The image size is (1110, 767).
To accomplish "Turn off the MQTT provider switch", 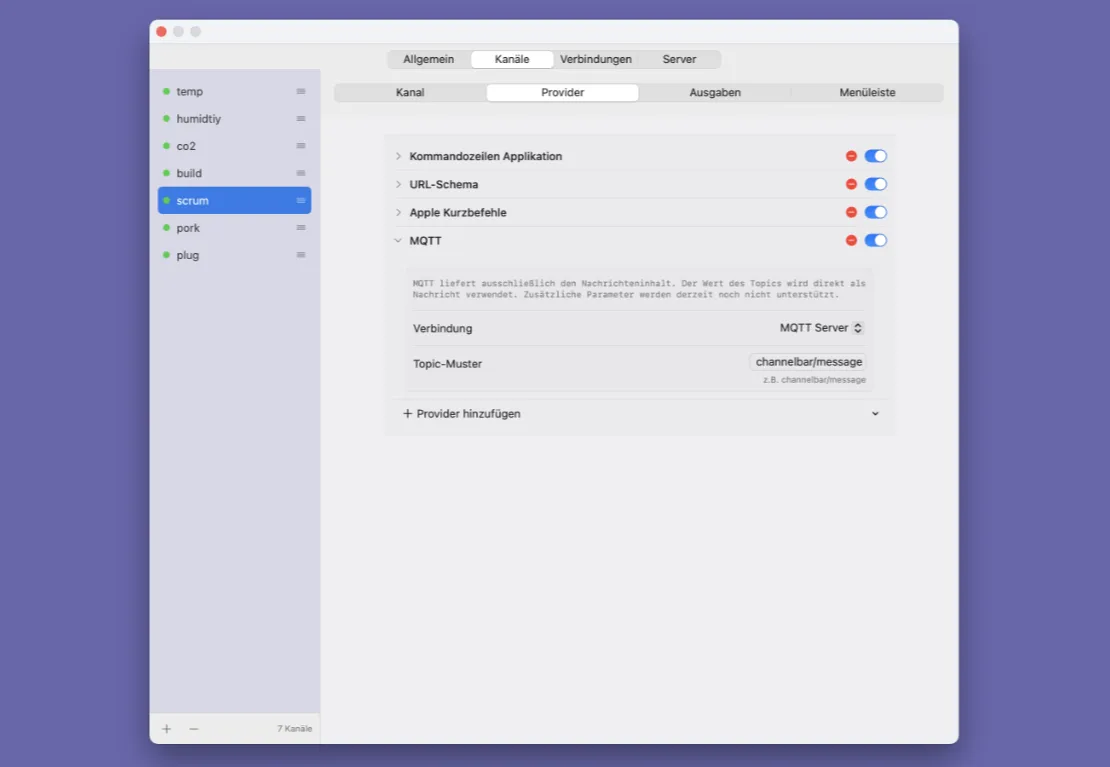I will tap(875, 240).
